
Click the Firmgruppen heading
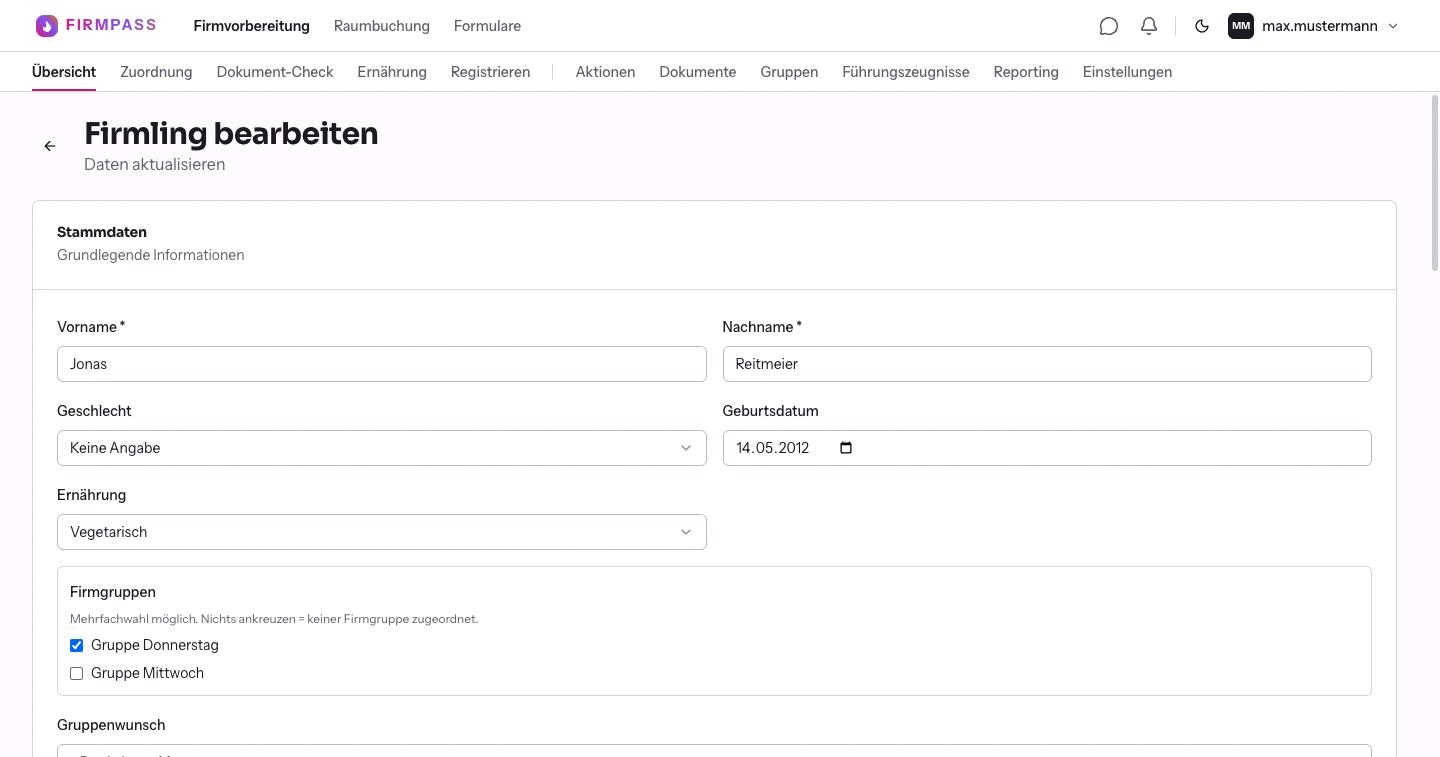pos(113,592)
